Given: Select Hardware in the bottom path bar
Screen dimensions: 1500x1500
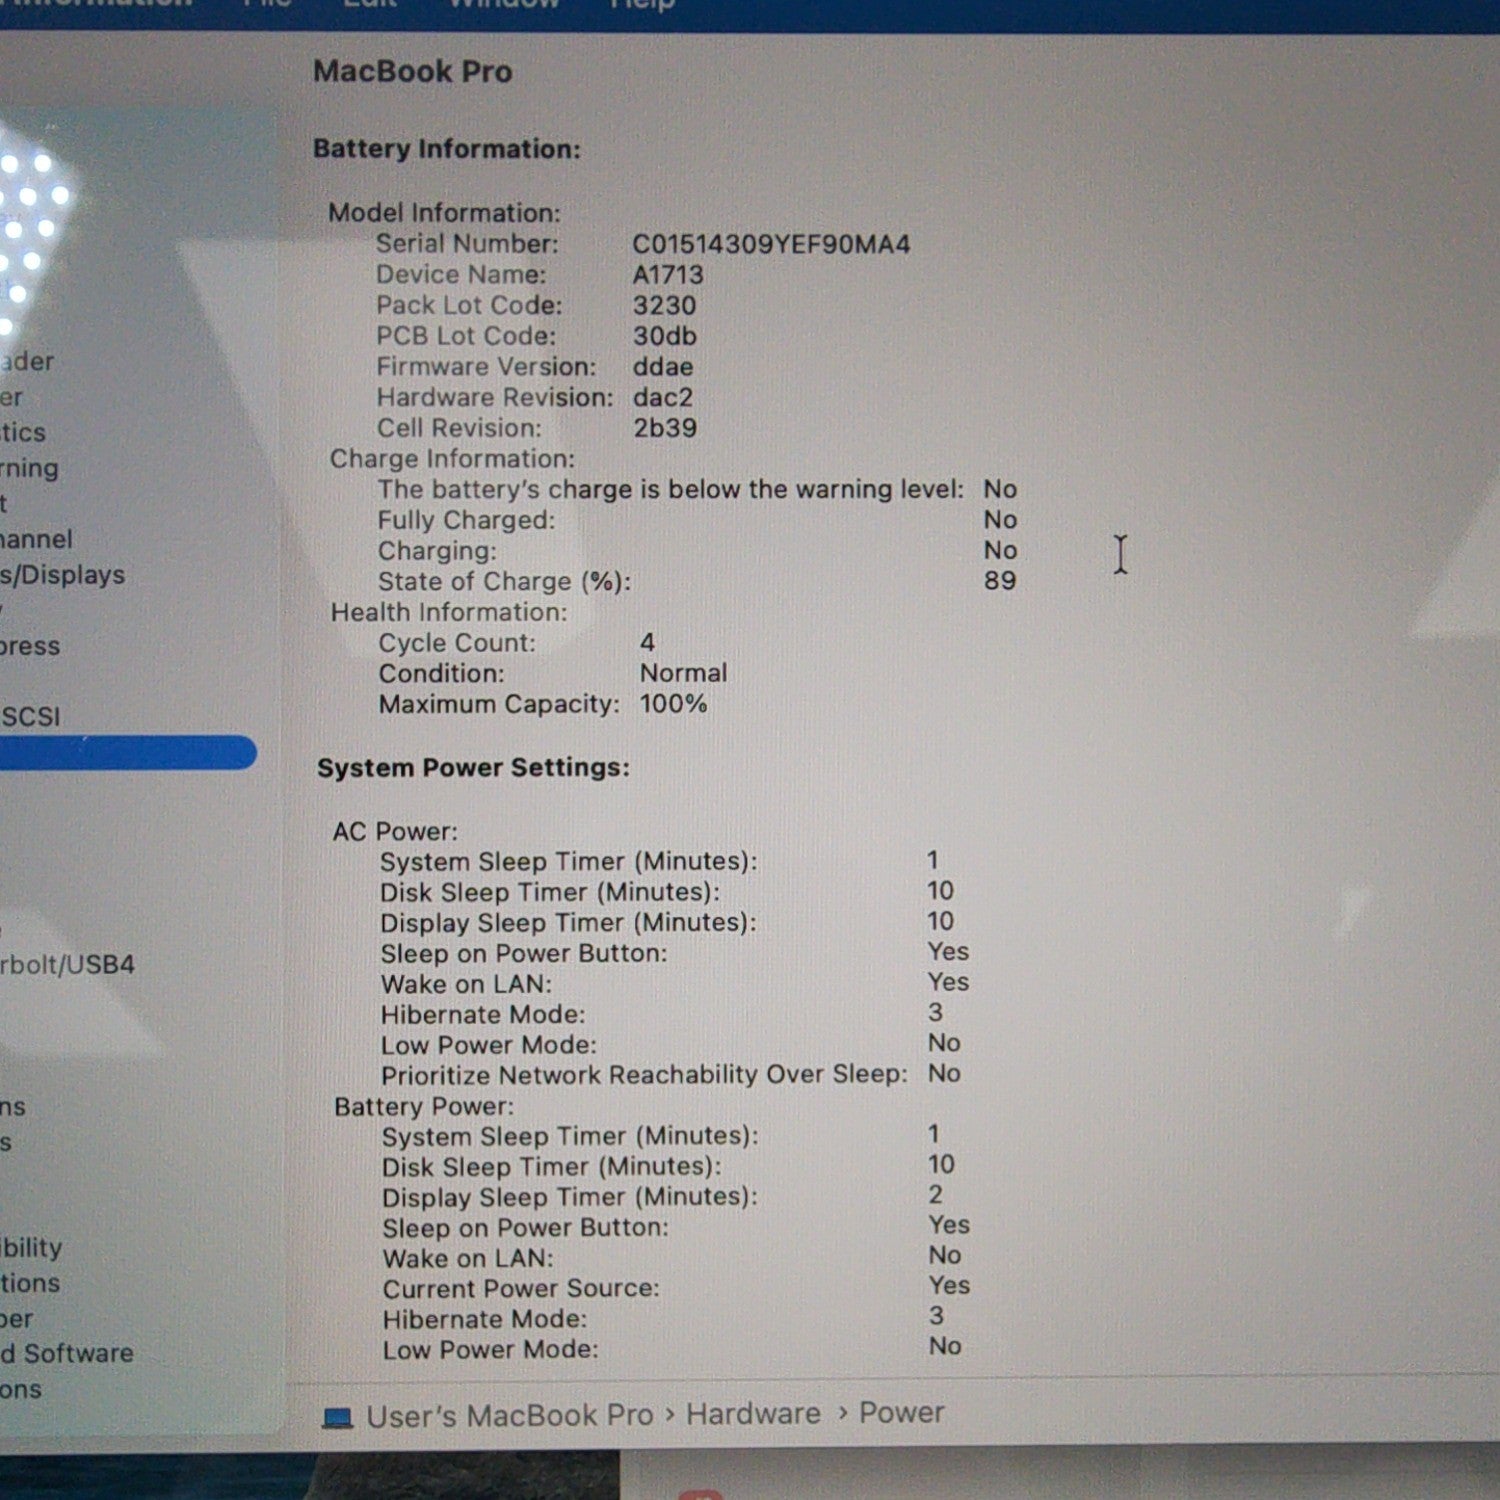Looking at the screenshot, I should pyautogui.click(x=753, y=1414).
